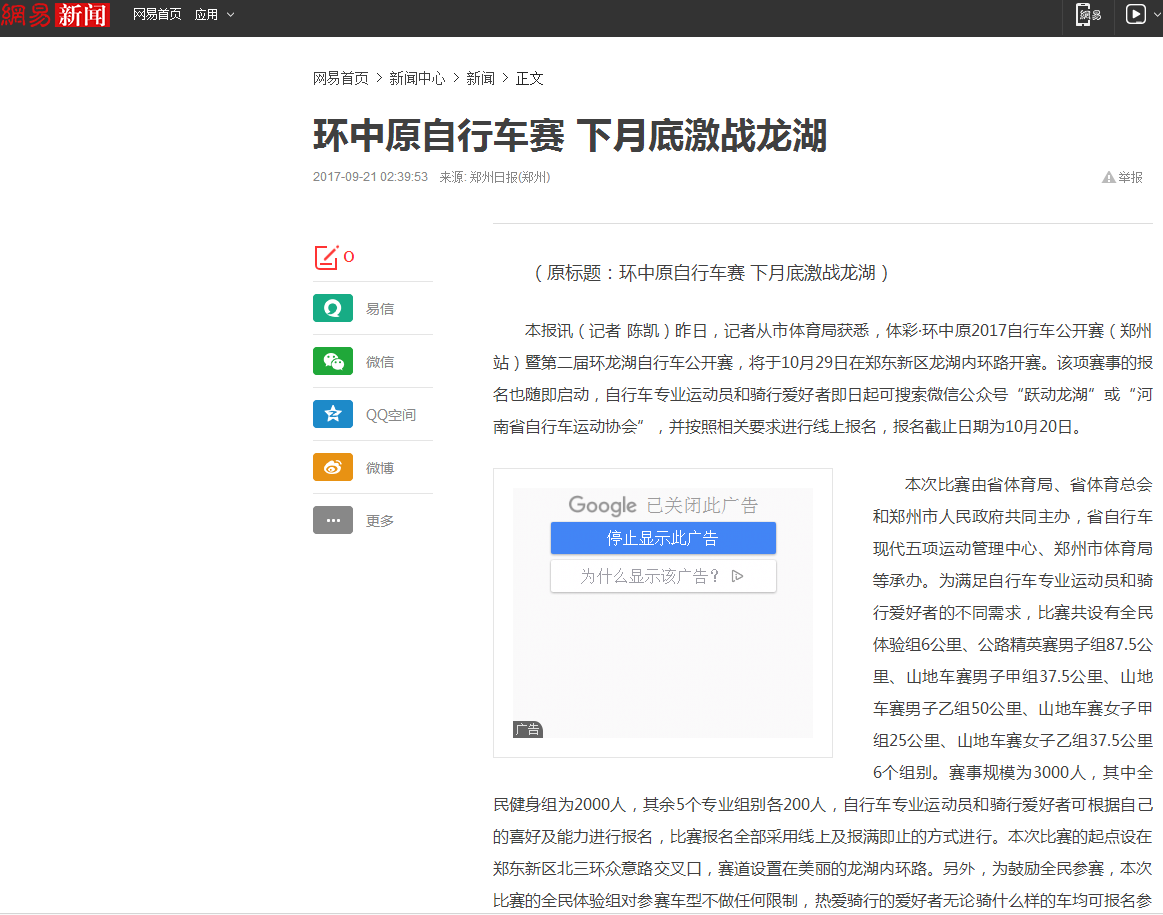The image size is (1163, 915).
Task: Share article via WeChat icon
Action: pos(332,362)
